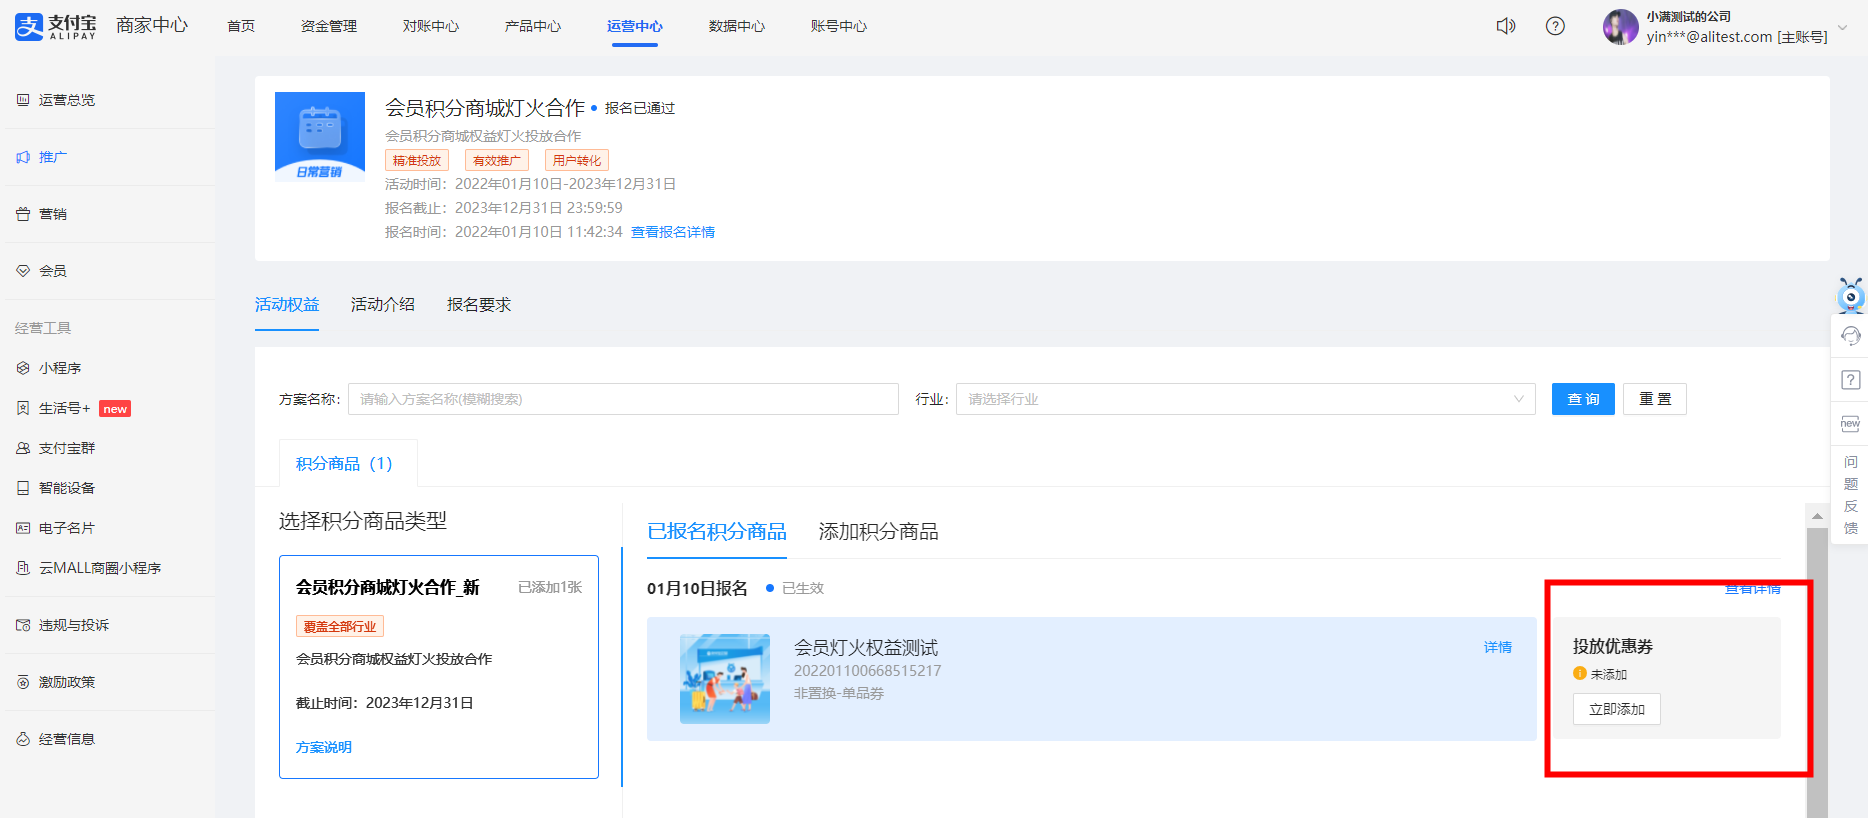Click the customer service headset icon
1868x818 pixels.
(x=1850, y=336)
